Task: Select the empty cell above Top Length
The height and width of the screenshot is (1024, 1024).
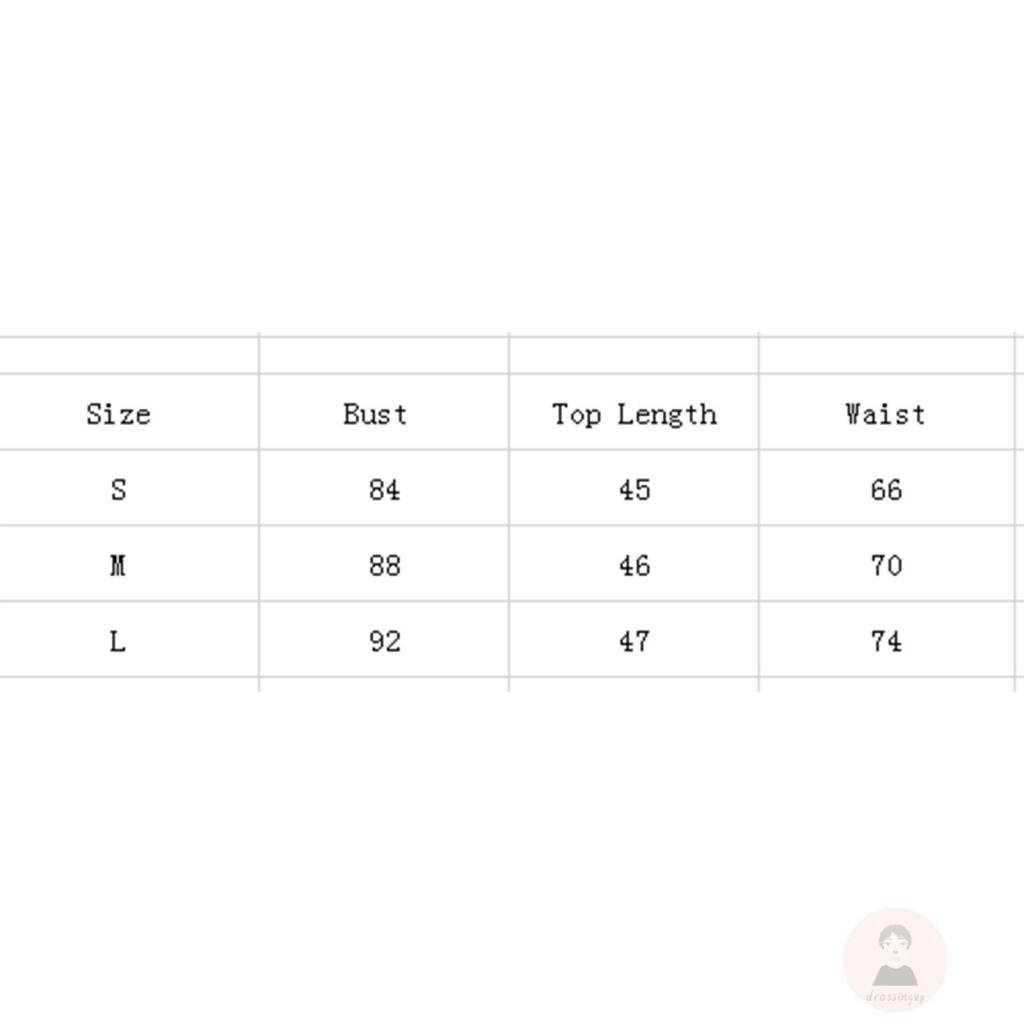Action: click(634, 355)
